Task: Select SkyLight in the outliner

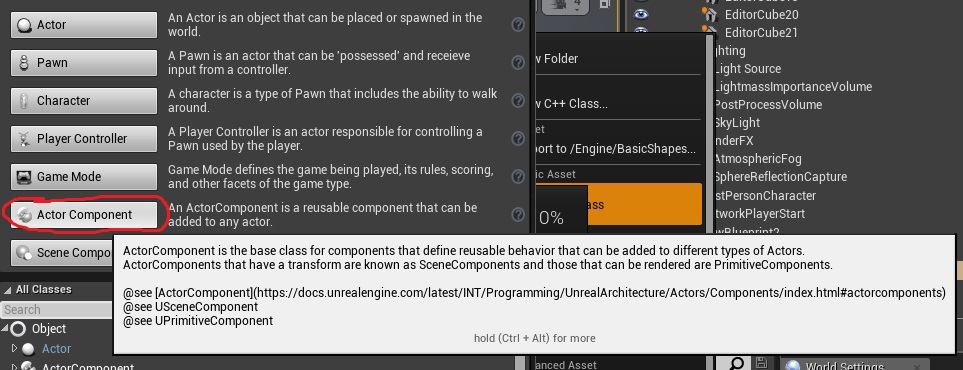Action: pos(738,122)
